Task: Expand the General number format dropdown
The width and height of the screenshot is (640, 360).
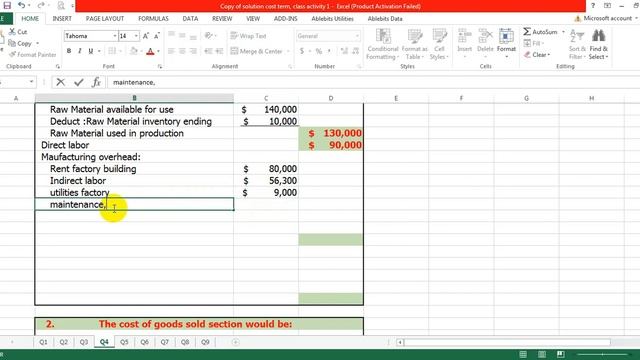Action: (x=357, y=36)
